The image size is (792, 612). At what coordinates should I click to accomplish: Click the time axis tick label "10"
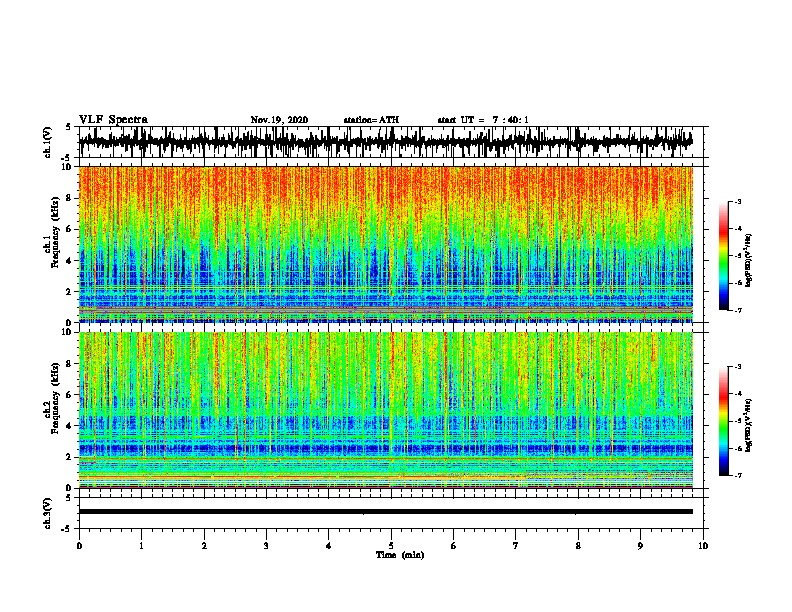point(703,546)
